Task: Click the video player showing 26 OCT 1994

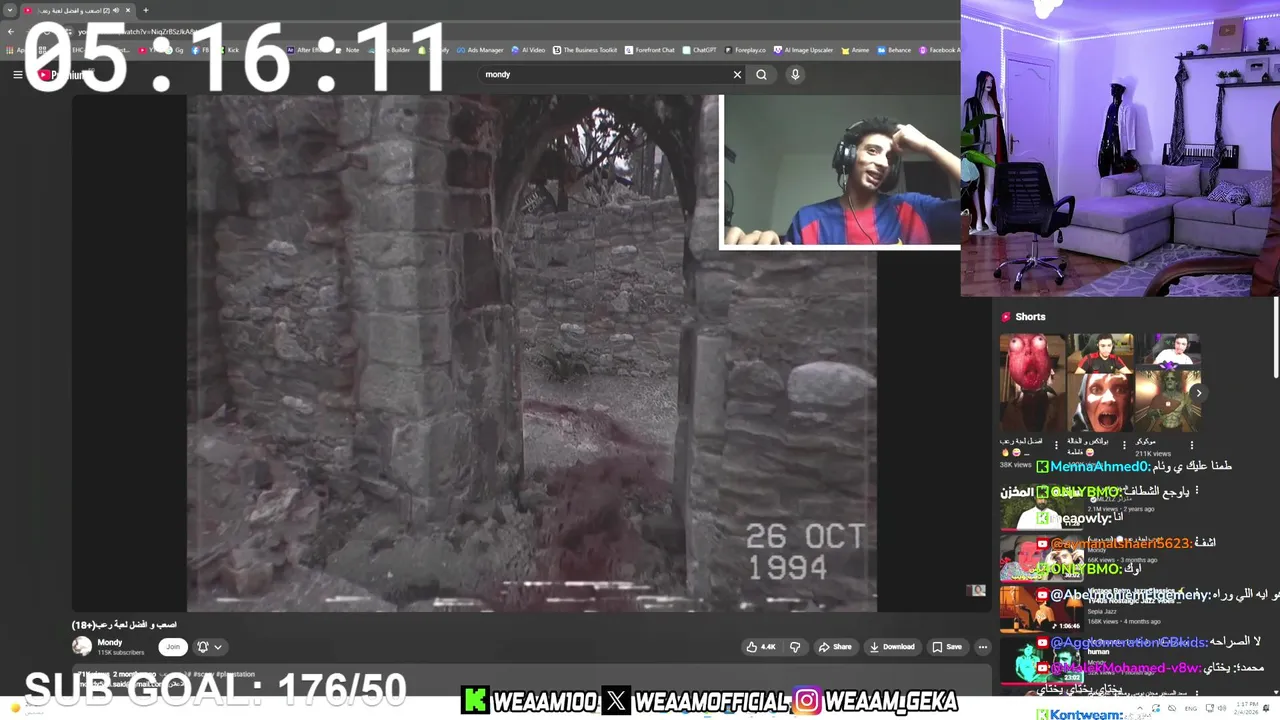Action: coord(531,353)
